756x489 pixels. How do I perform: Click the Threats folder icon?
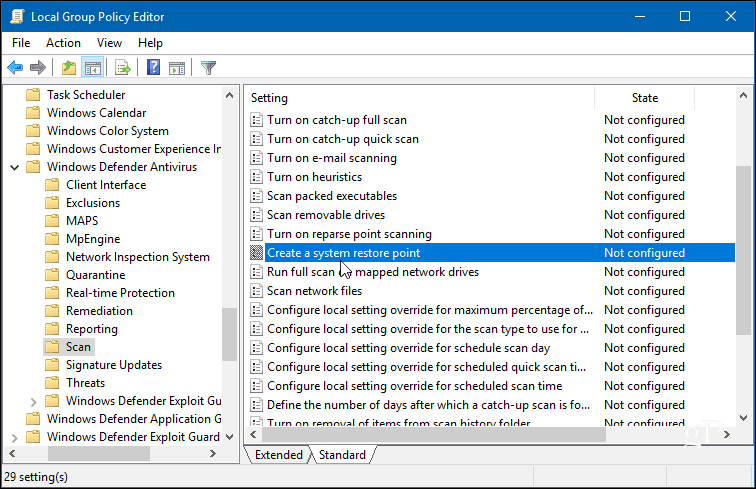click(52, 382)
